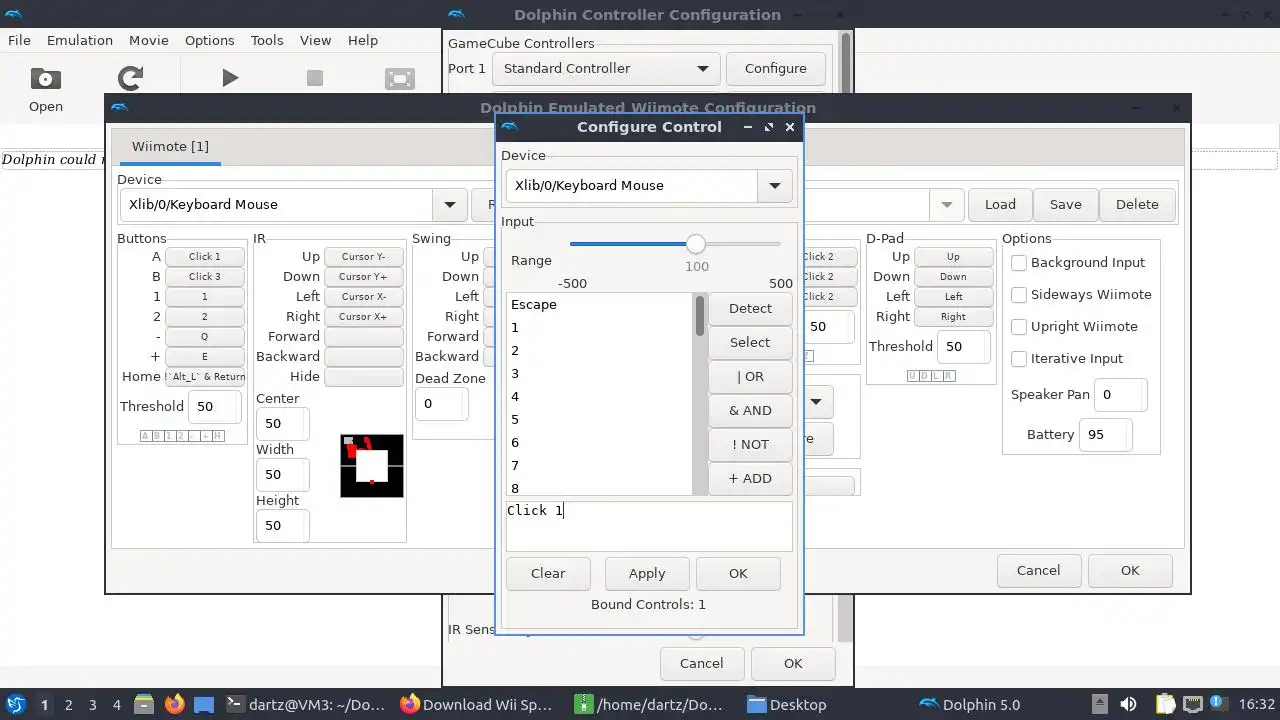Image resolution: width=1280 pixels, height=720 pixels.
Task: Click the | OR operator button
Action: pyautogui.click(x=750, y=376)
